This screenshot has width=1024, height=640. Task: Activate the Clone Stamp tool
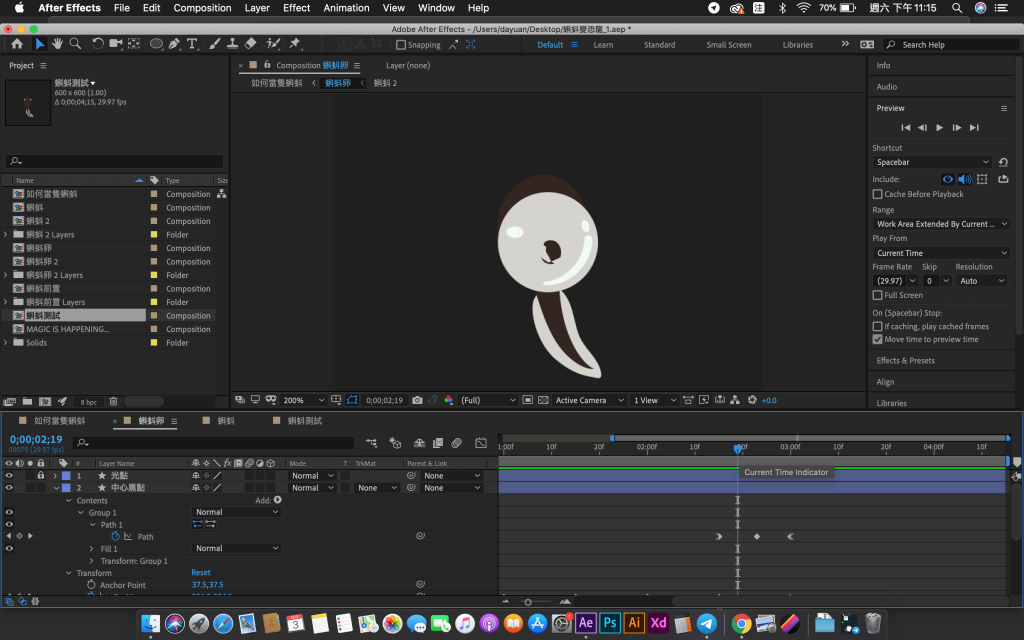coord(232,44)
